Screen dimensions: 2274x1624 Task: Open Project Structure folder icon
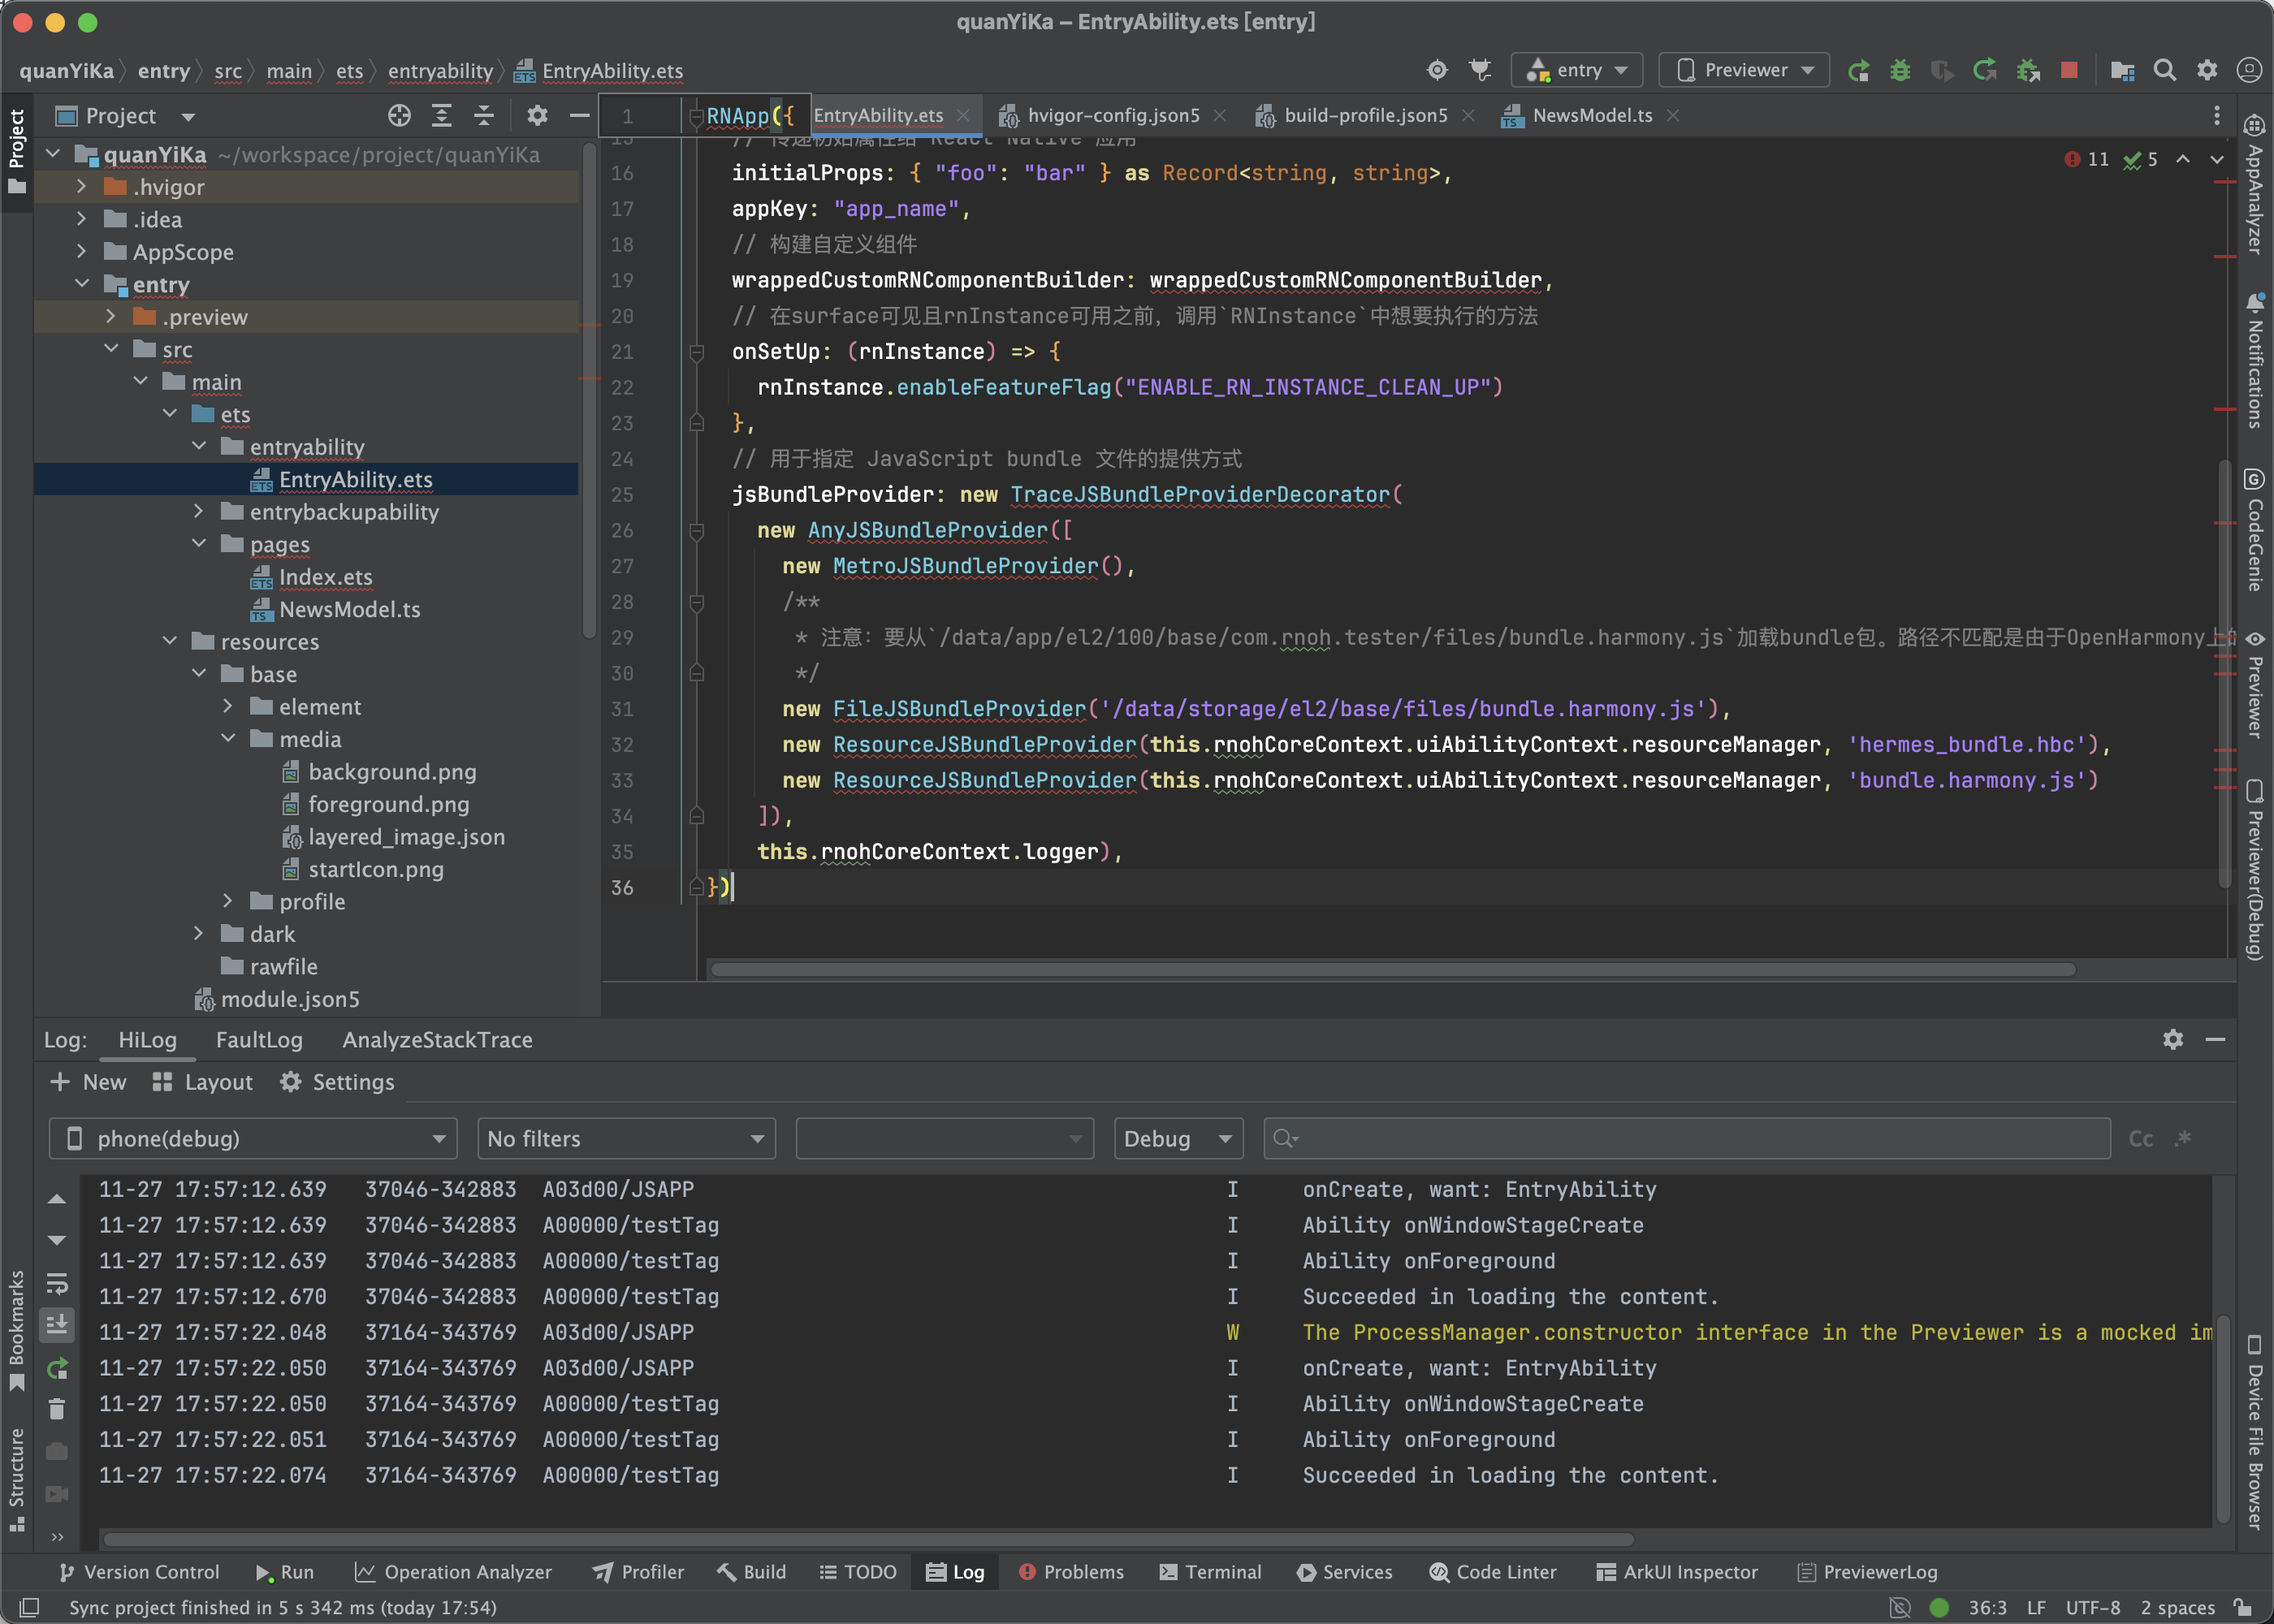point(2122,70)
